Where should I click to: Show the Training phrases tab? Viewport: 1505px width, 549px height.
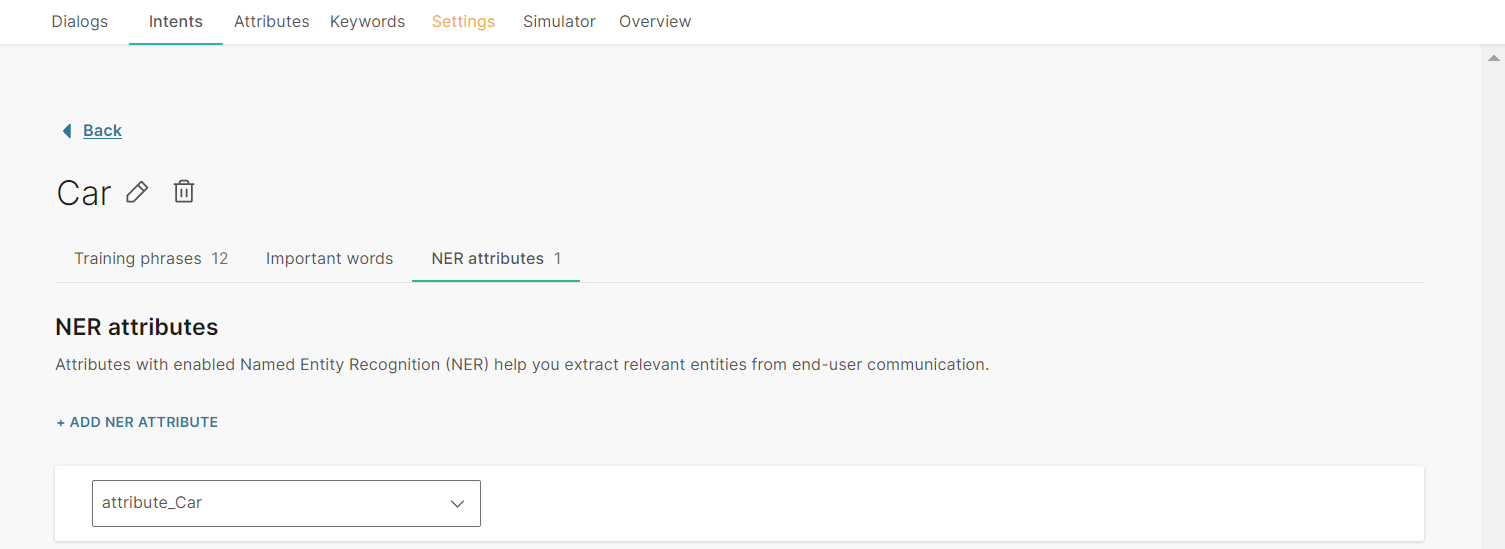(x=151, y=259)
